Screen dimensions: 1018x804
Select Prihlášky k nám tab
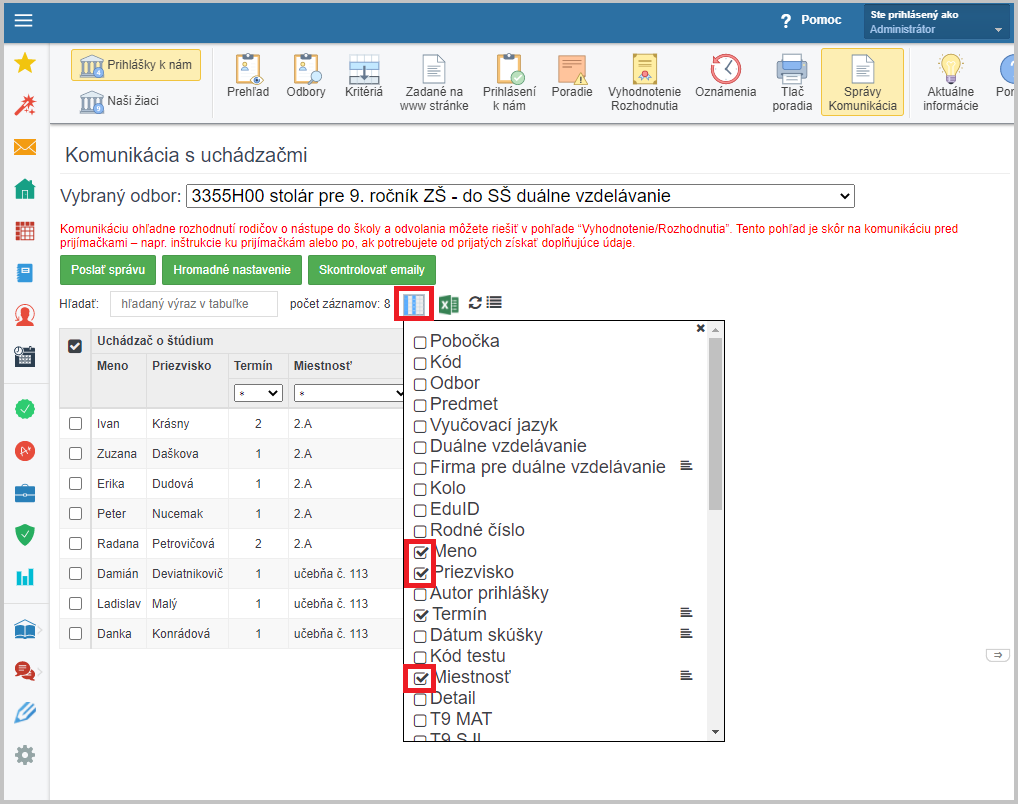(136, 65)
